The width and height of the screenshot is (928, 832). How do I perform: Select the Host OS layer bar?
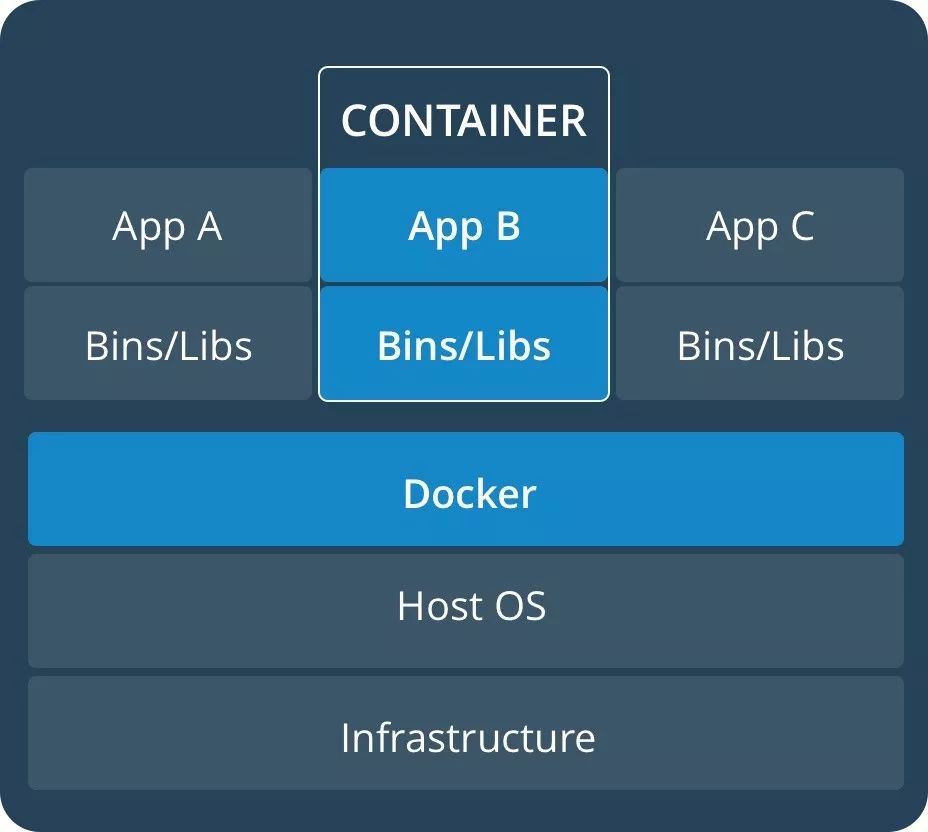[466, 611]
